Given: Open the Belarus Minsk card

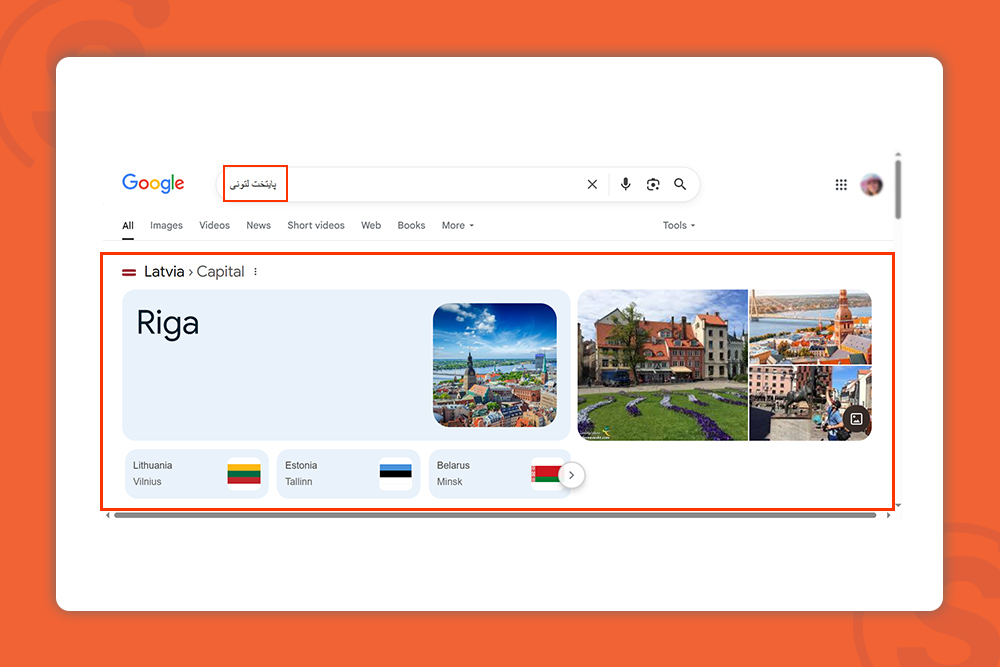Looking at the screenshot, I should click(x=499, y=474).
